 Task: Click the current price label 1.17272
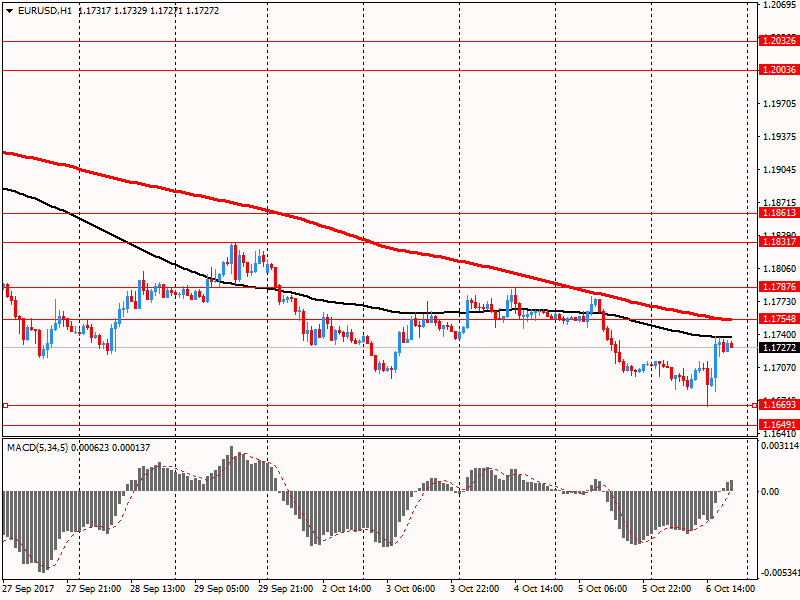(779, 348)
